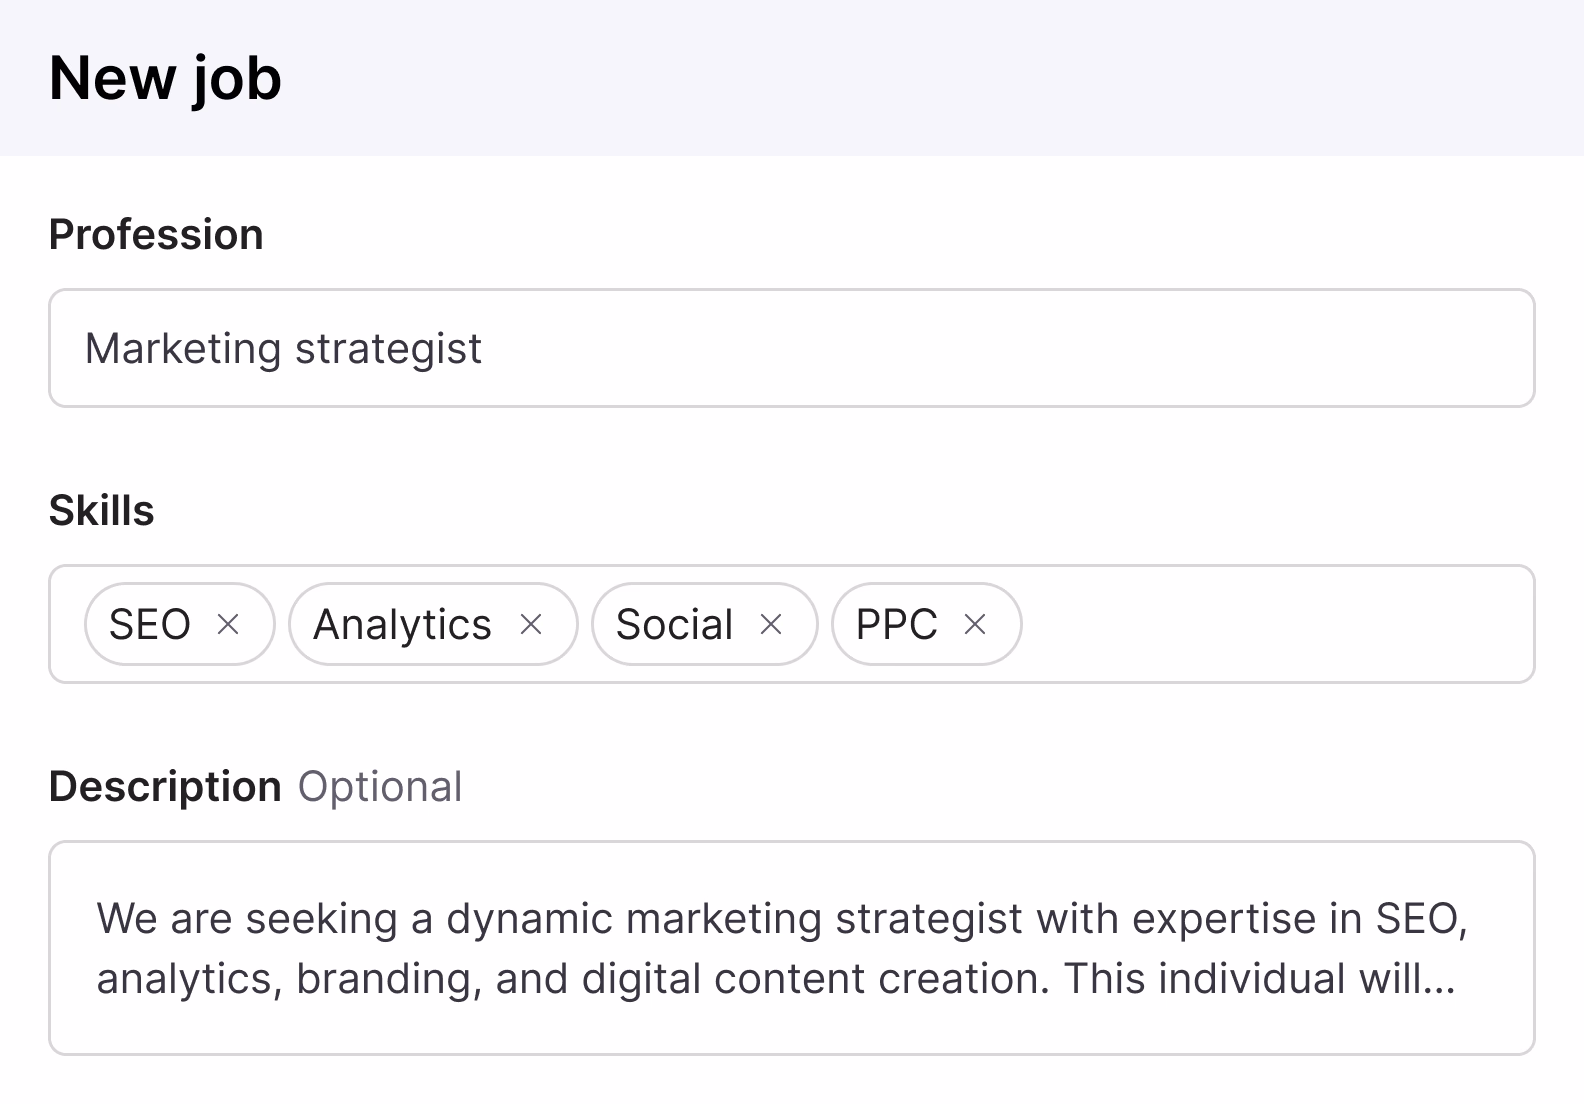Image resolution: width=1584 pixels, height=1104 pixels.
Task: Delete the Social skill tag
Action: [x=771, y=625]
